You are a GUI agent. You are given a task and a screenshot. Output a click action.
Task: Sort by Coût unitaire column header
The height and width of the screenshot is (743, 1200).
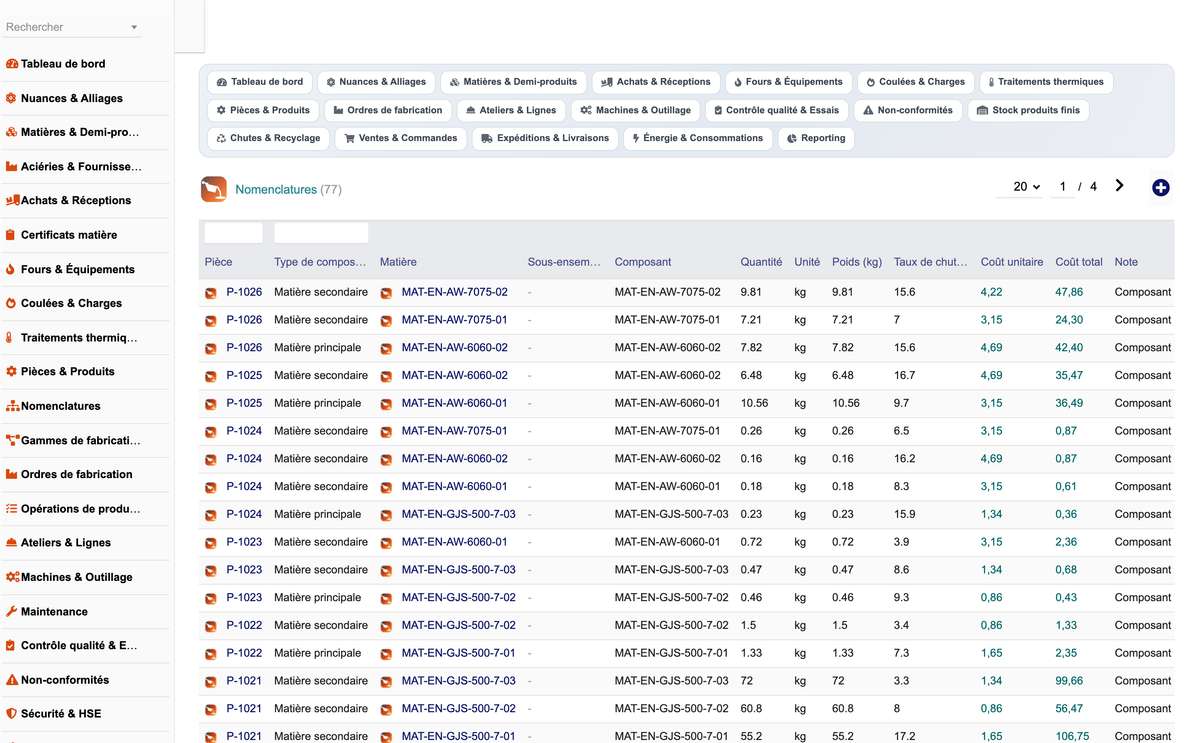[x=1012, y=262]
